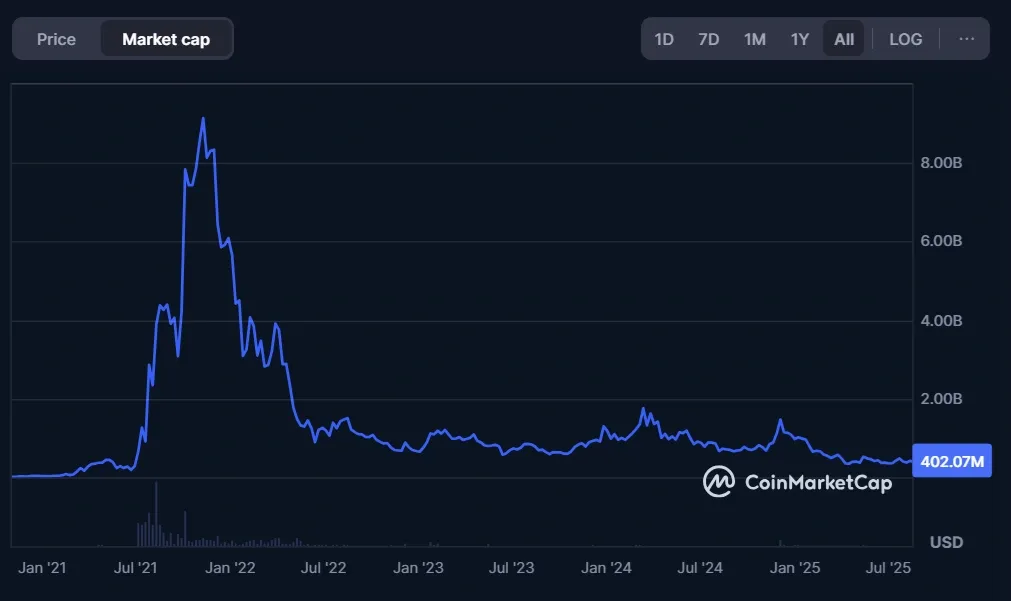Select the Market cap tab
The image size is (1011, 601).
point(166,39)
